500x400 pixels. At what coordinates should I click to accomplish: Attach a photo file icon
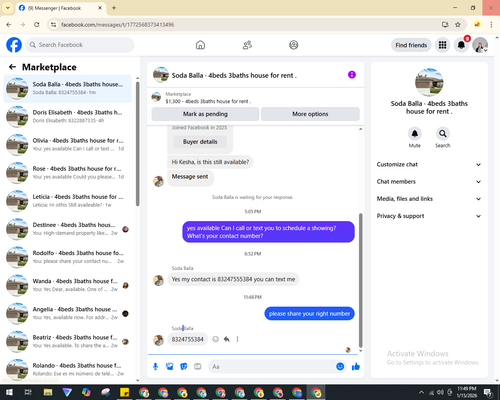(x=170, y=367)
